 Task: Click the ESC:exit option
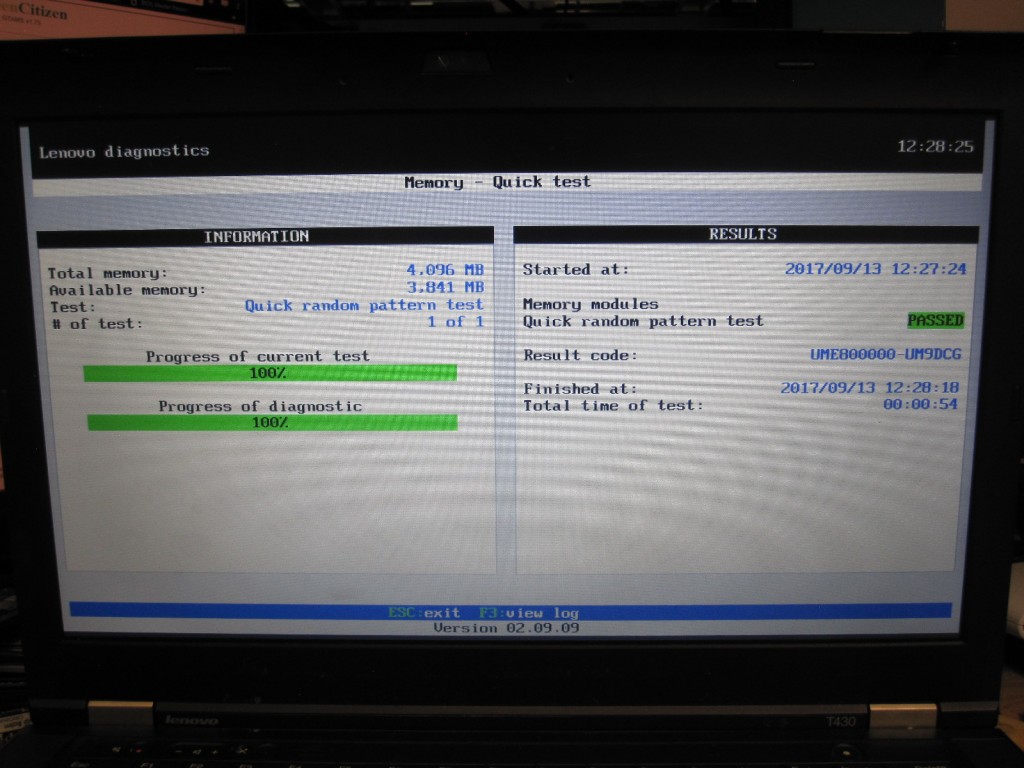(424, 613)
